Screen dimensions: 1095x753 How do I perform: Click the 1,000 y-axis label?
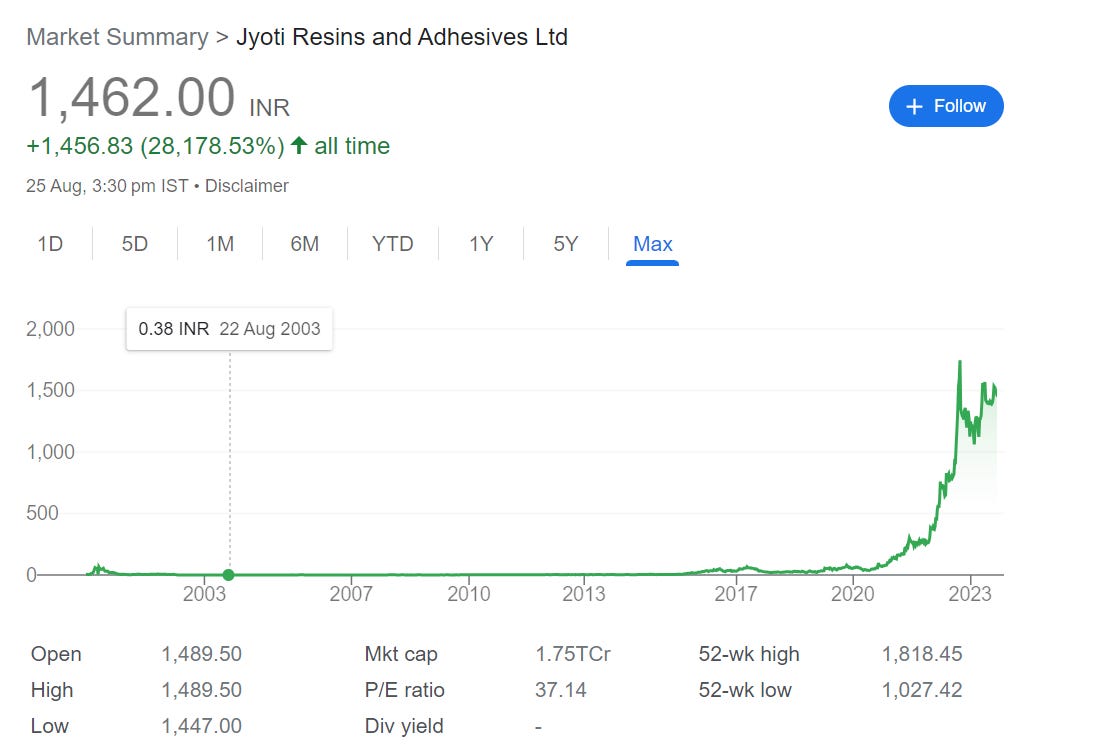tap(50, 452)
